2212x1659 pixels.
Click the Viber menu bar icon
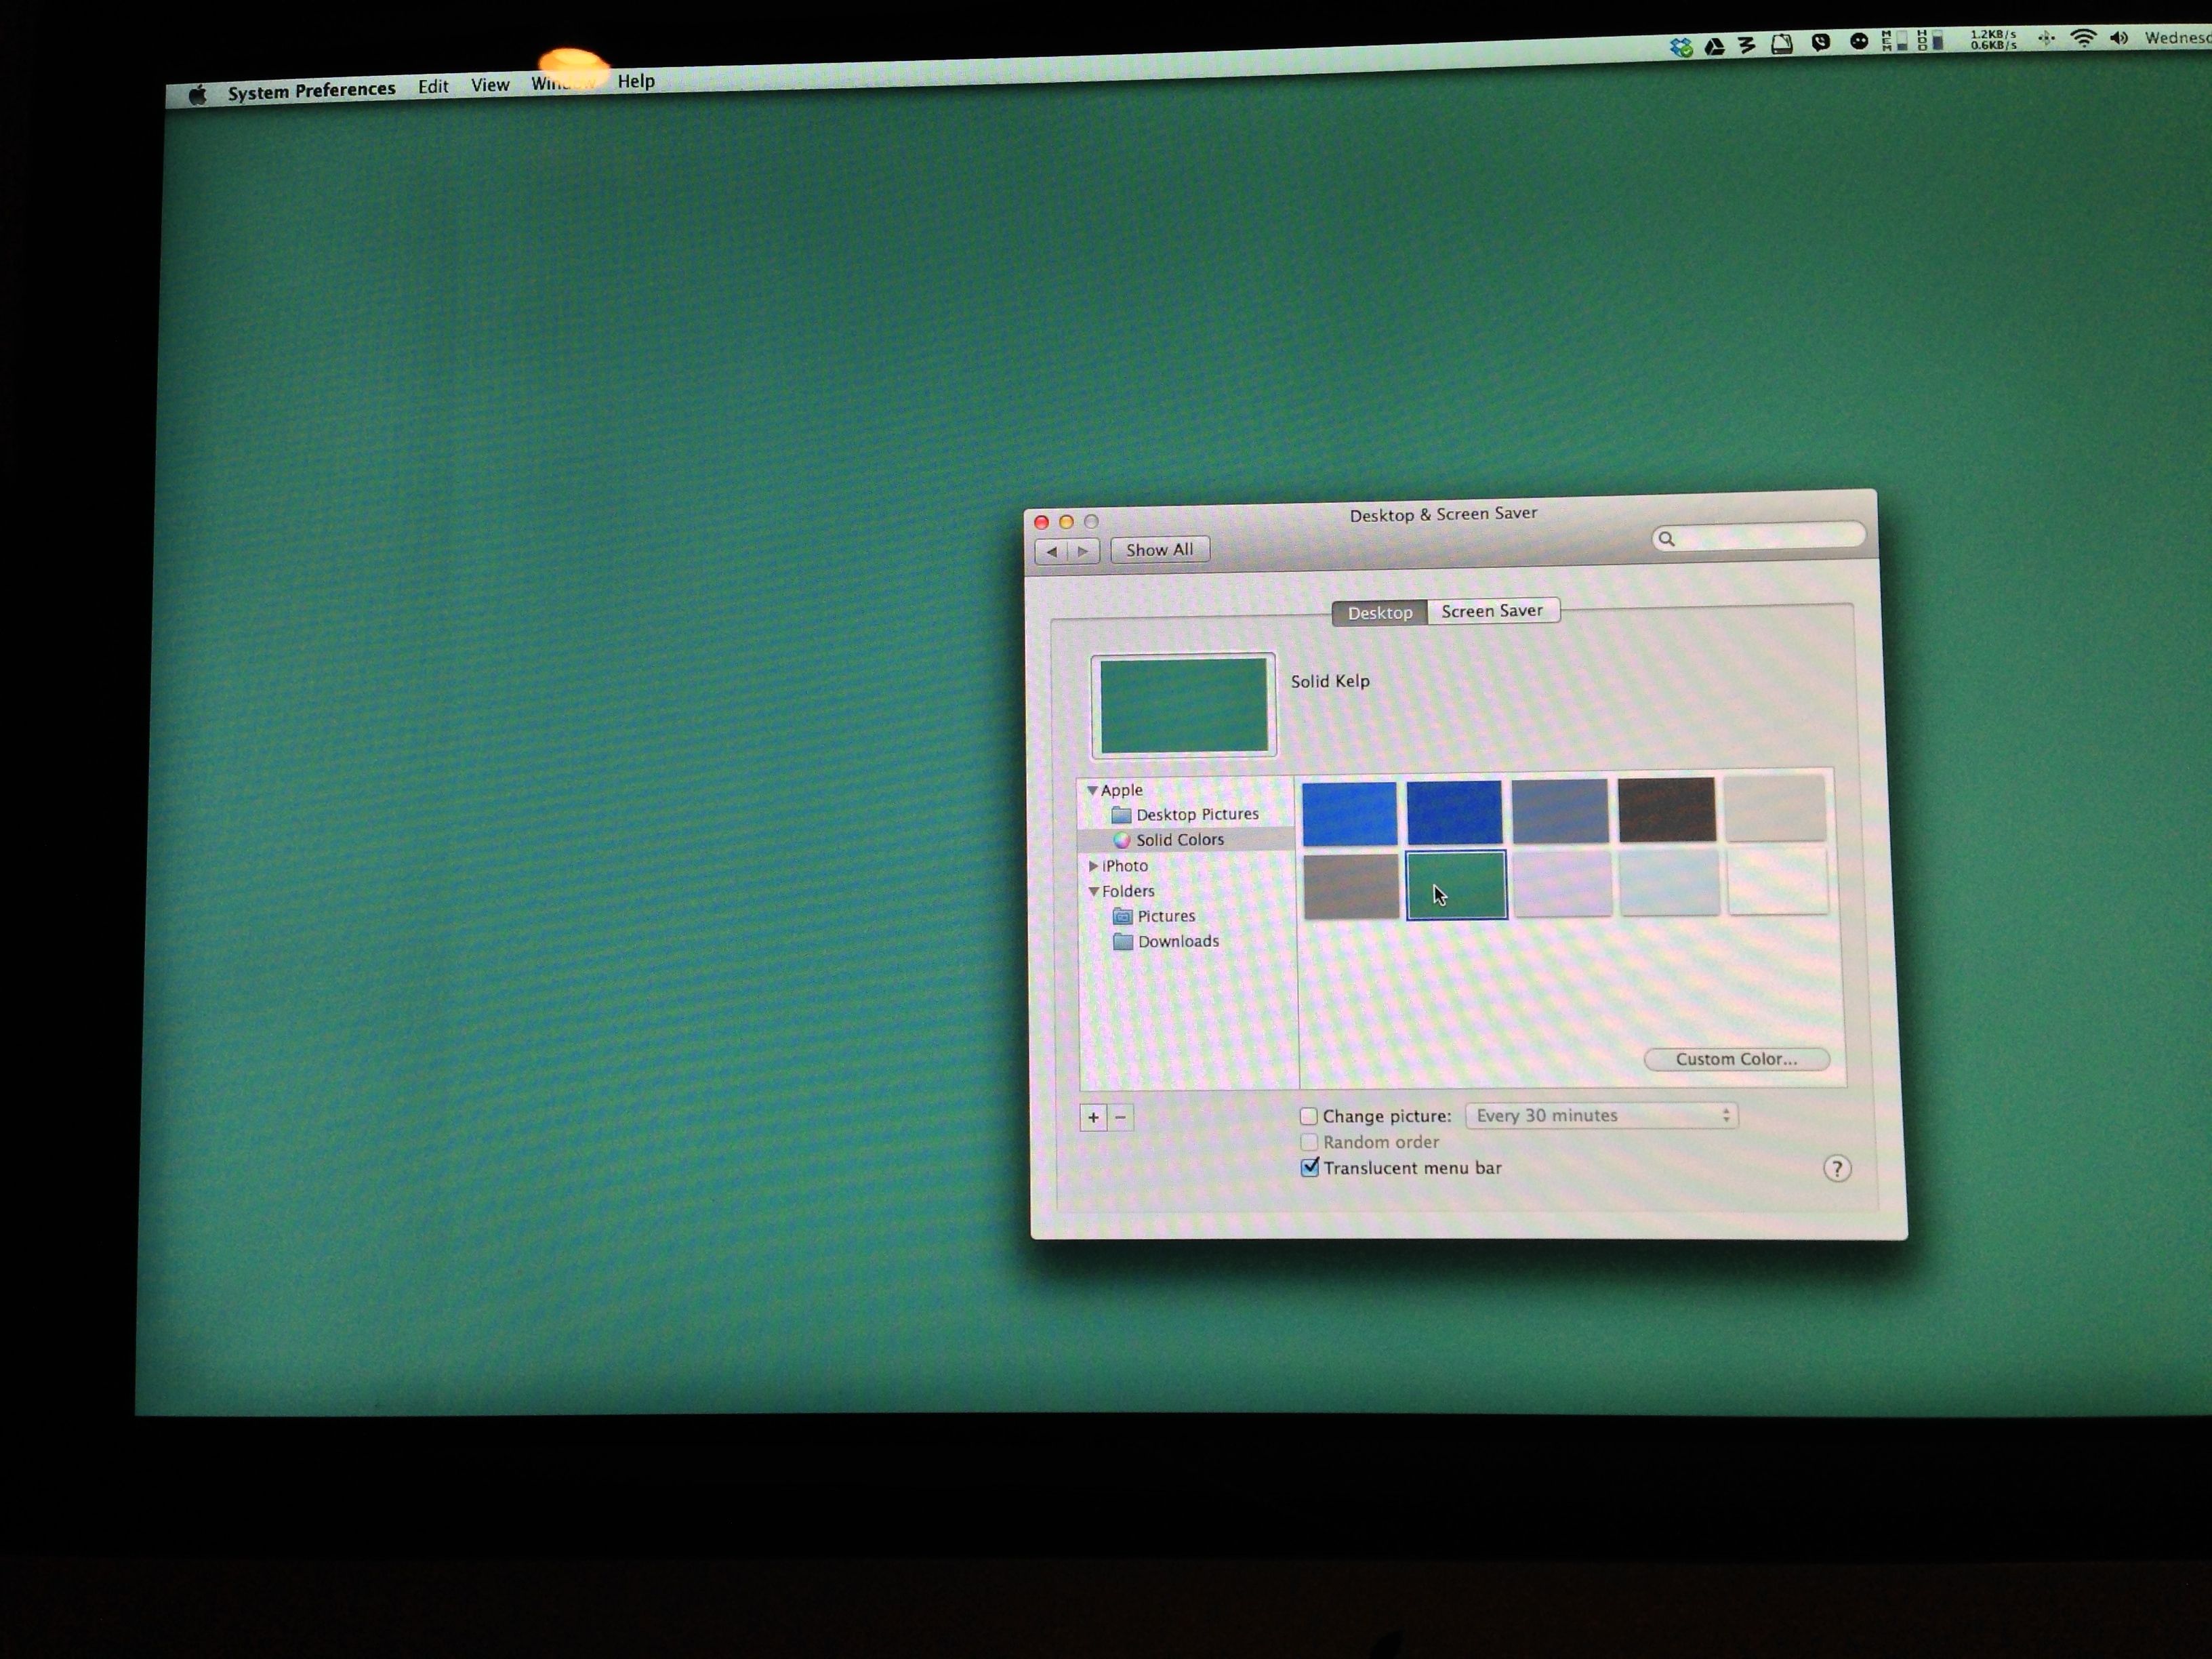(1820, 42)
